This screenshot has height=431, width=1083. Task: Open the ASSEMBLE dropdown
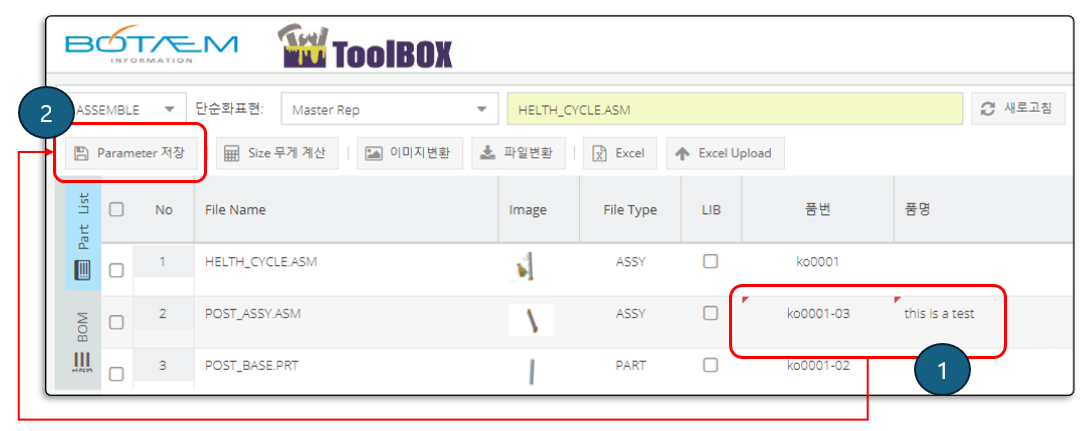click(127, 110)
